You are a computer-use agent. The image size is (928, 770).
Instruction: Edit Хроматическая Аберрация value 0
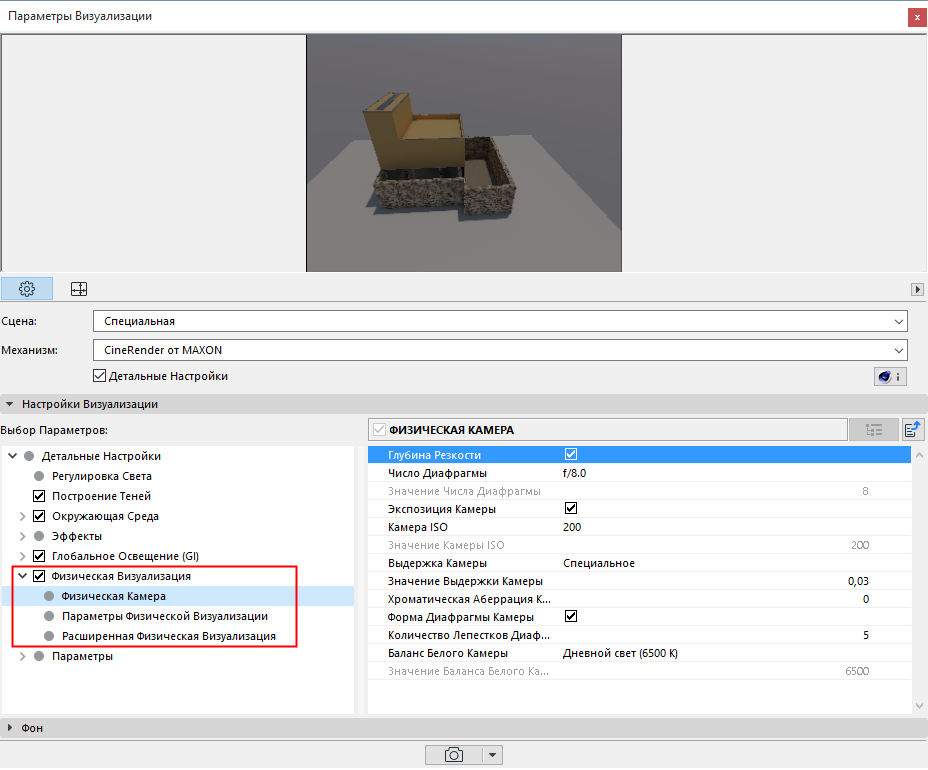(x=866, y=600)
